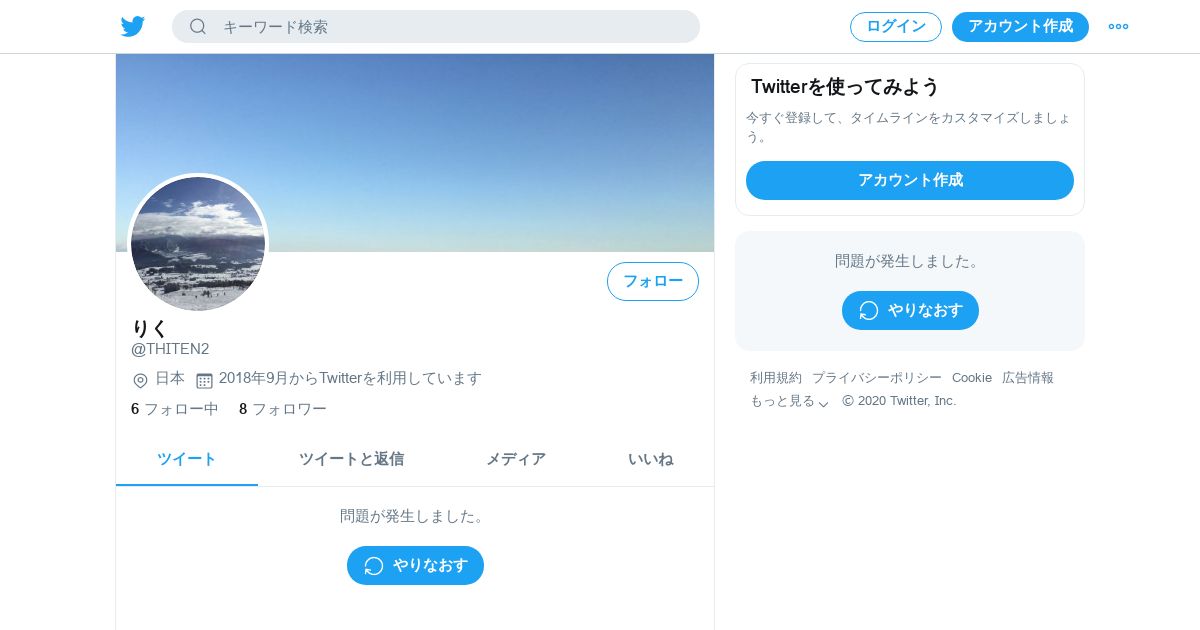The width and height of the screenshot is (1200, 630).
Task: Select the ツイート tab
Action: point(187,459)
